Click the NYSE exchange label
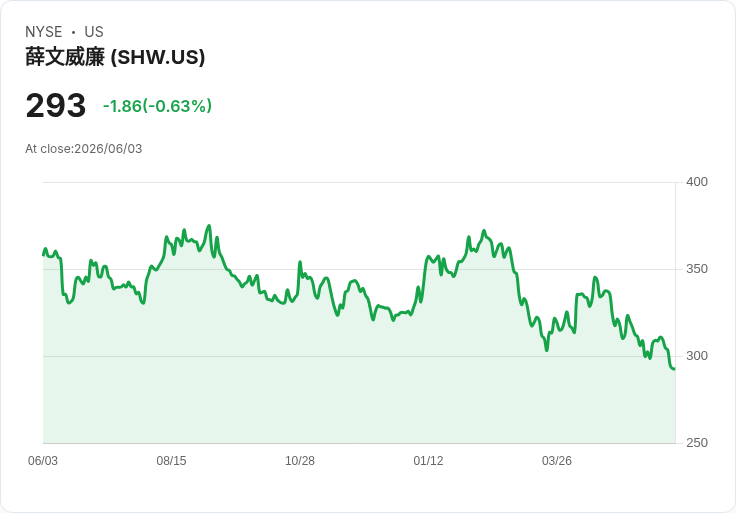 (x=44, y=31)
